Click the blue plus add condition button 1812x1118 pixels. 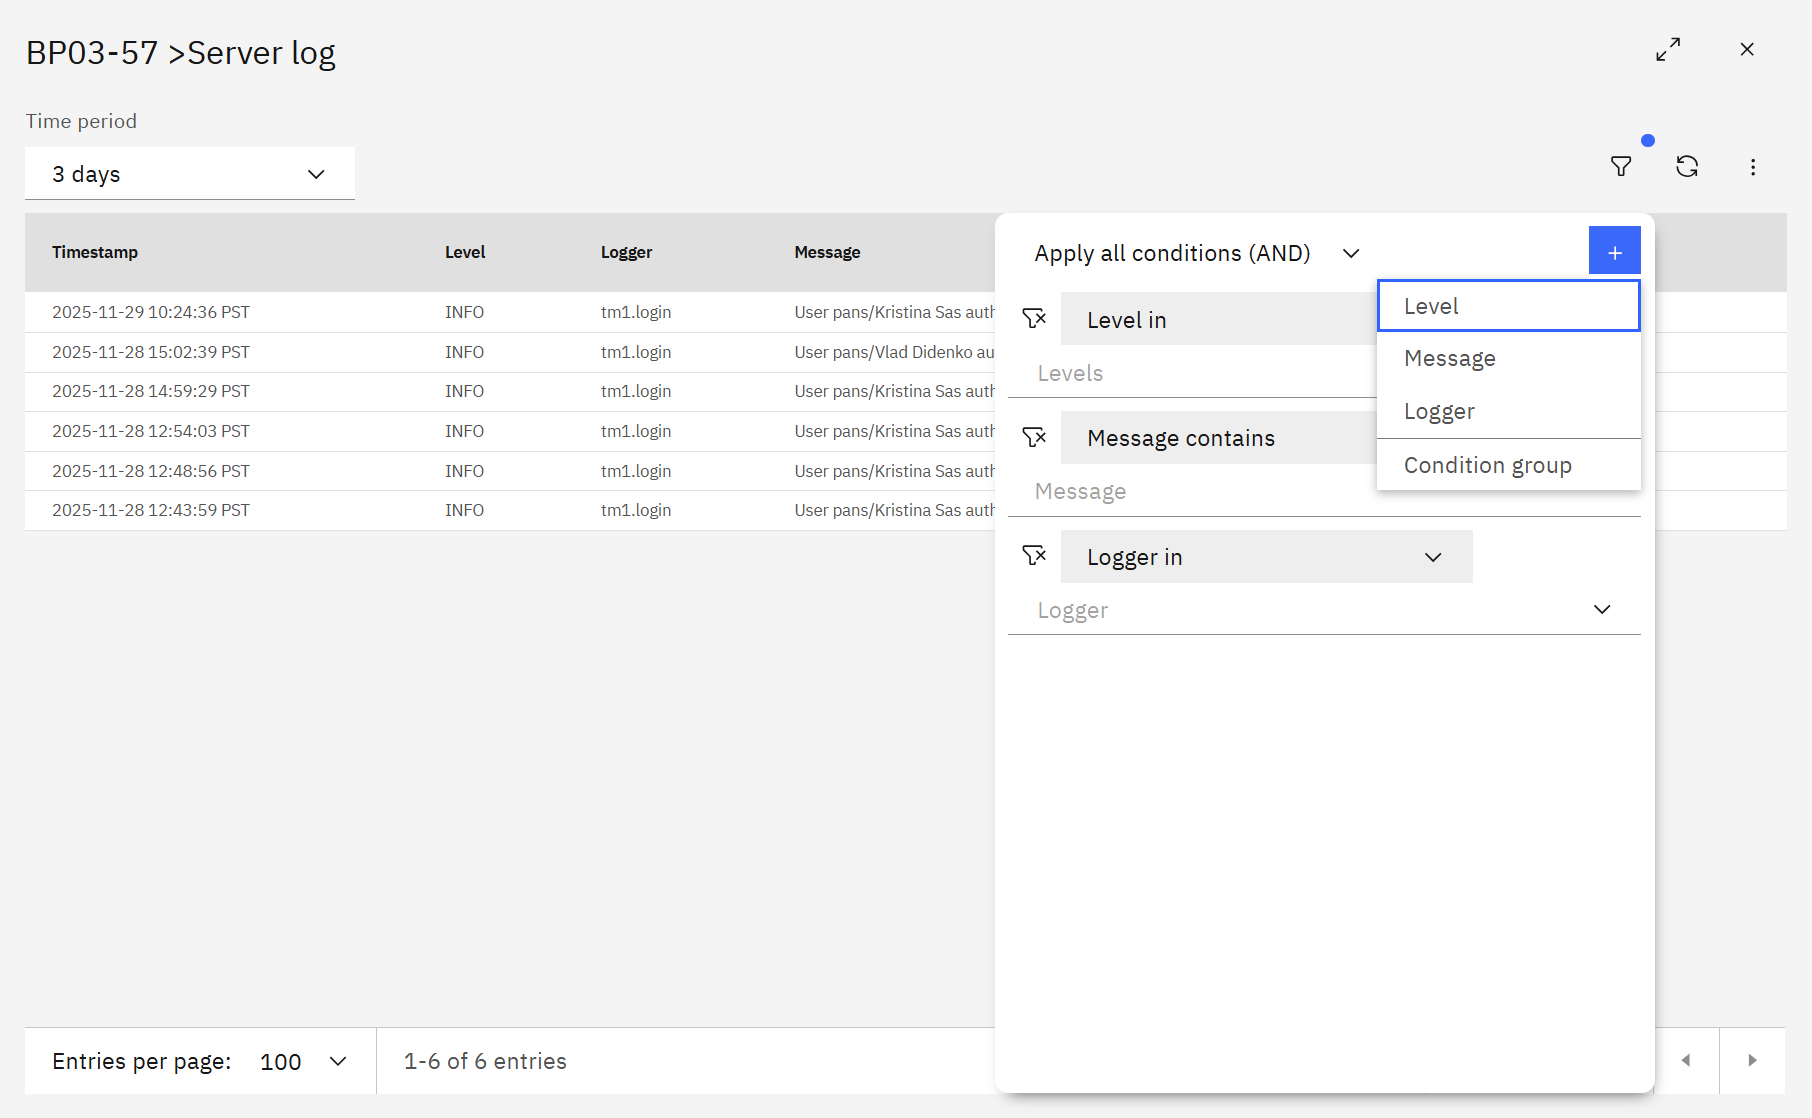pos(1614,251)
